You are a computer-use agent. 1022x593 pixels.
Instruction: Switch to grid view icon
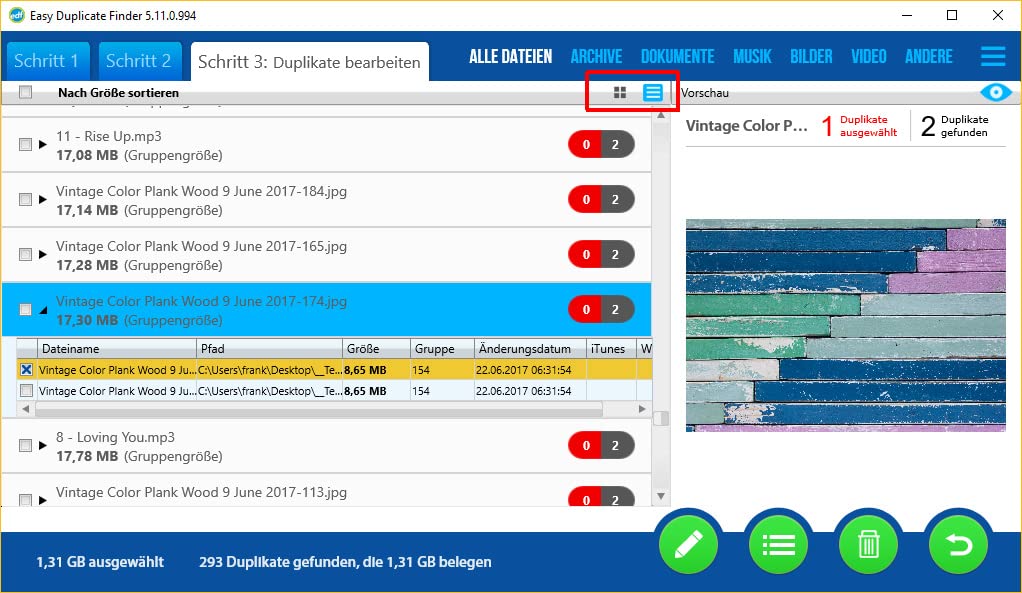tap(620, 93)
